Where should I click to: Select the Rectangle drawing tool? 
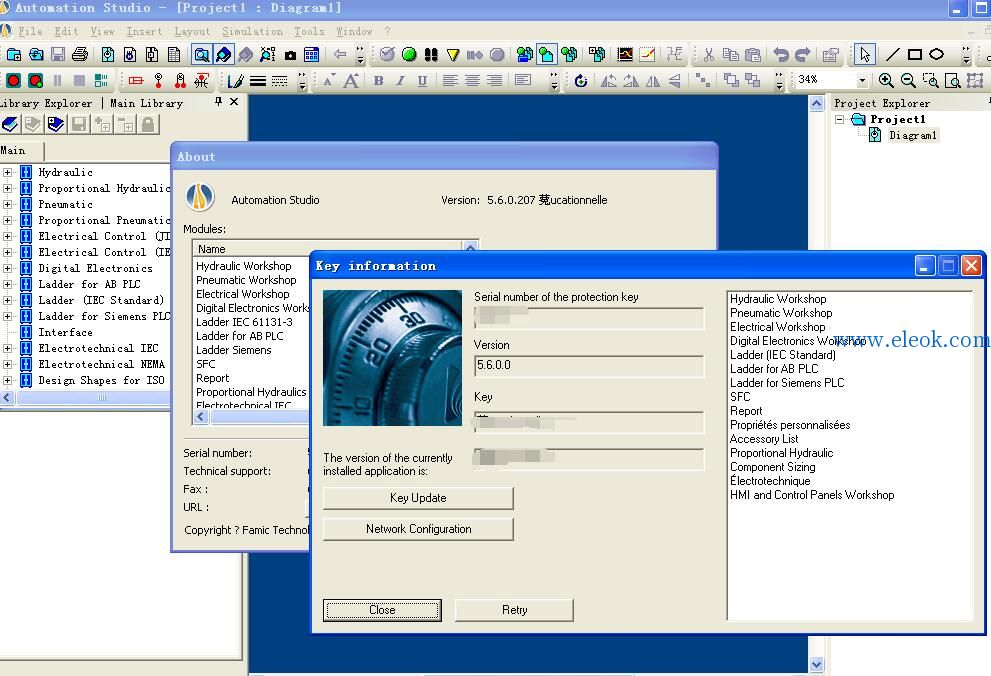[915, 55]
